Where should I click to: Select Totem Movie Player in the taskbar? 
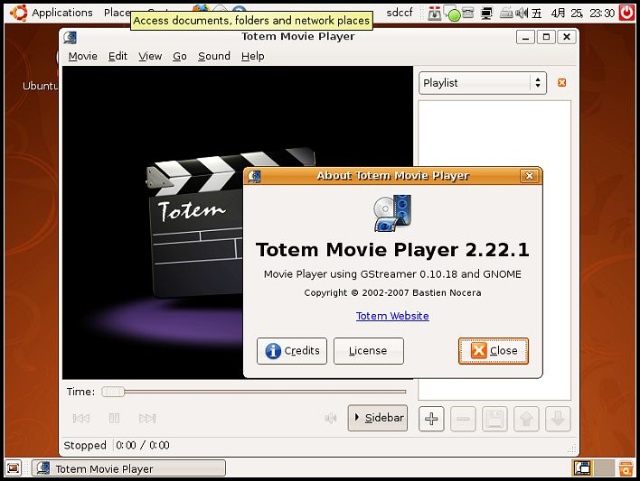coord(129,468)
